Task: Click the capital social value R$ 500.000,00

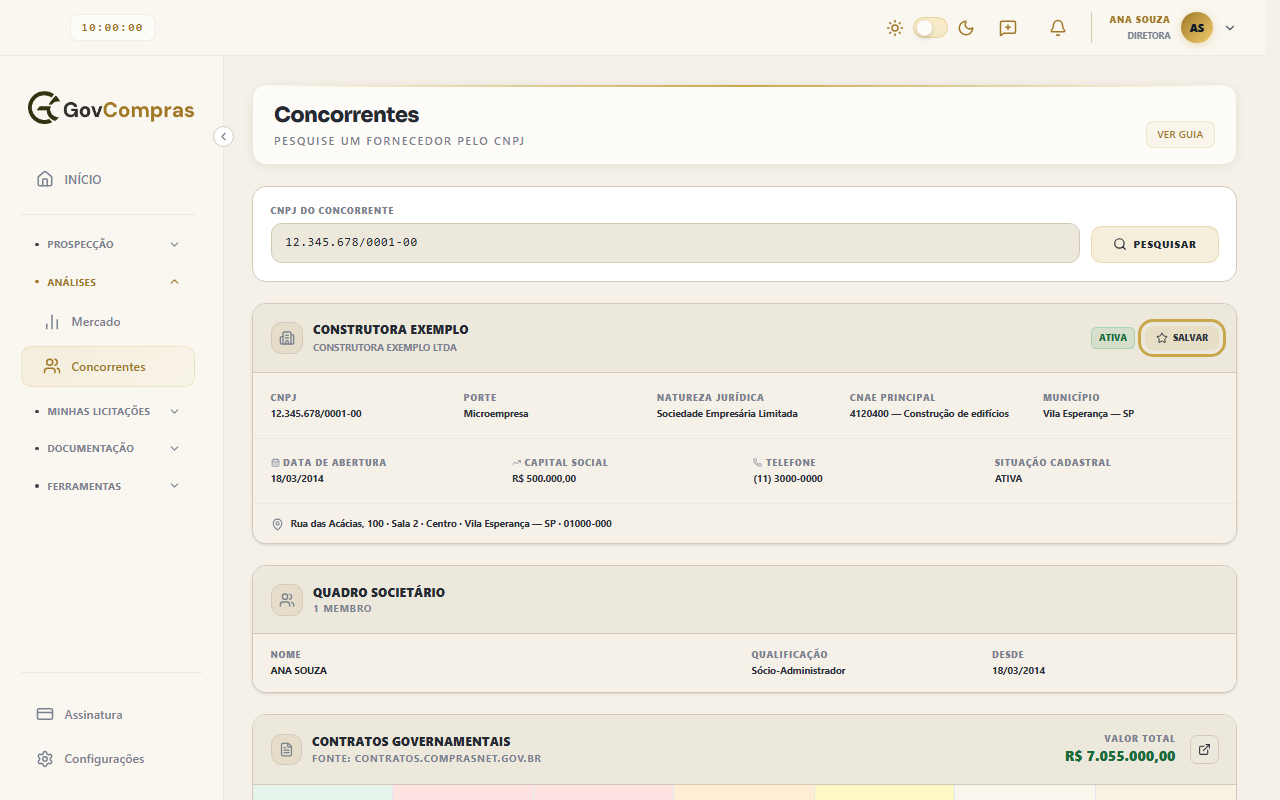Action: [544, 479]
